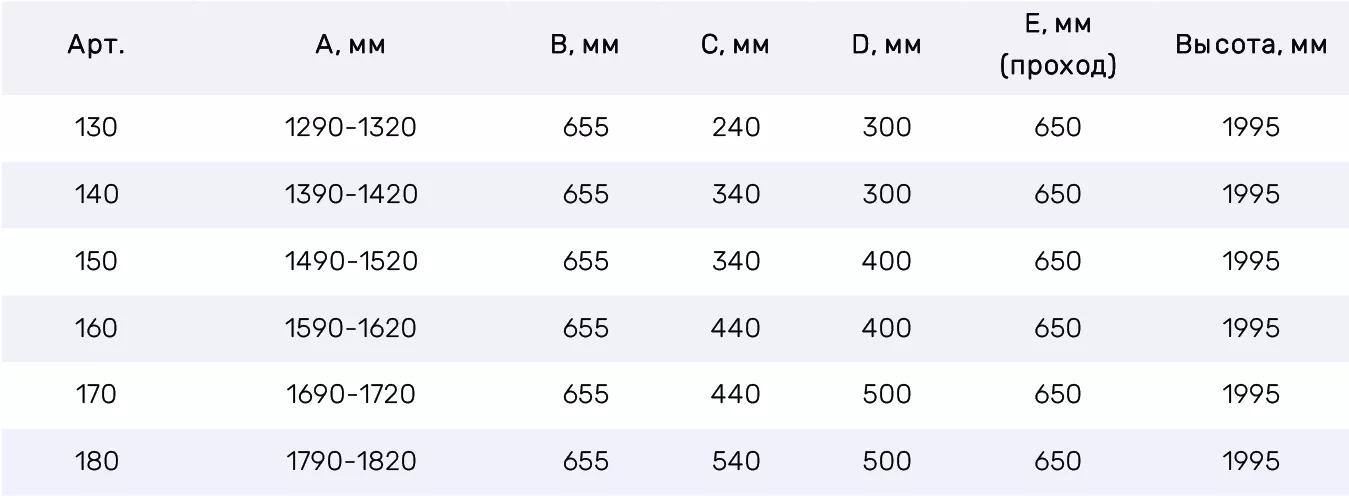Click the D, мм column header
Viewport: 1349px width, 496px height.
[886, 46]
